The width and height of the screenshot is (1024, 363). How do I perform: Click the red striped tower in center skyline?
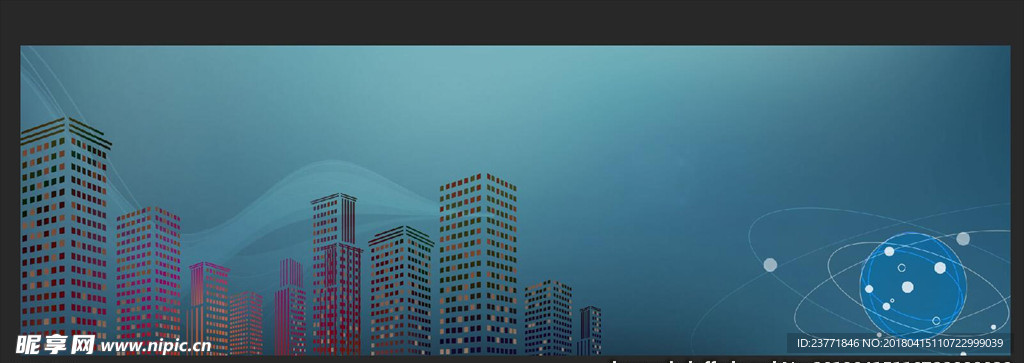pos(336,274)
